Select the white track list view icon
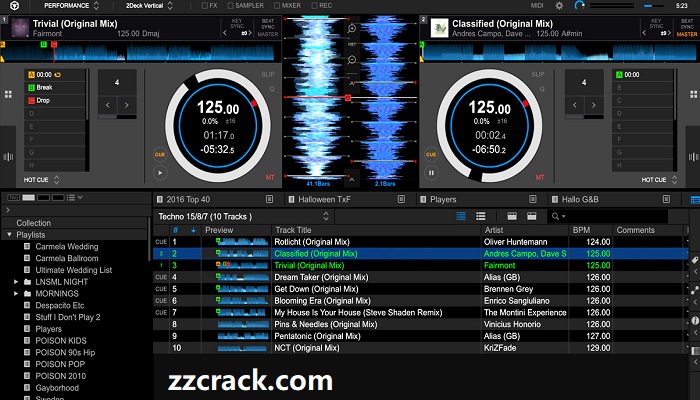Viewport: 700px width, 400px height. [x=481, y=216]
